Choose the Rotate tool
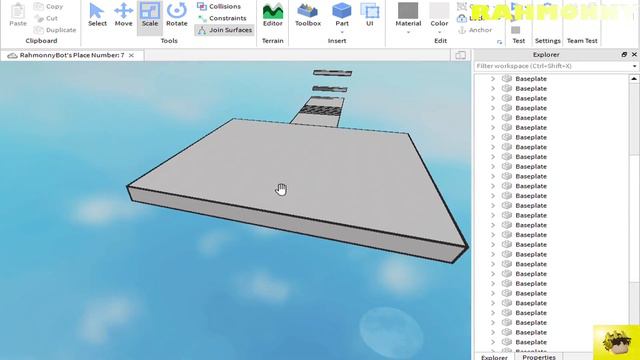 coord(177,15)
